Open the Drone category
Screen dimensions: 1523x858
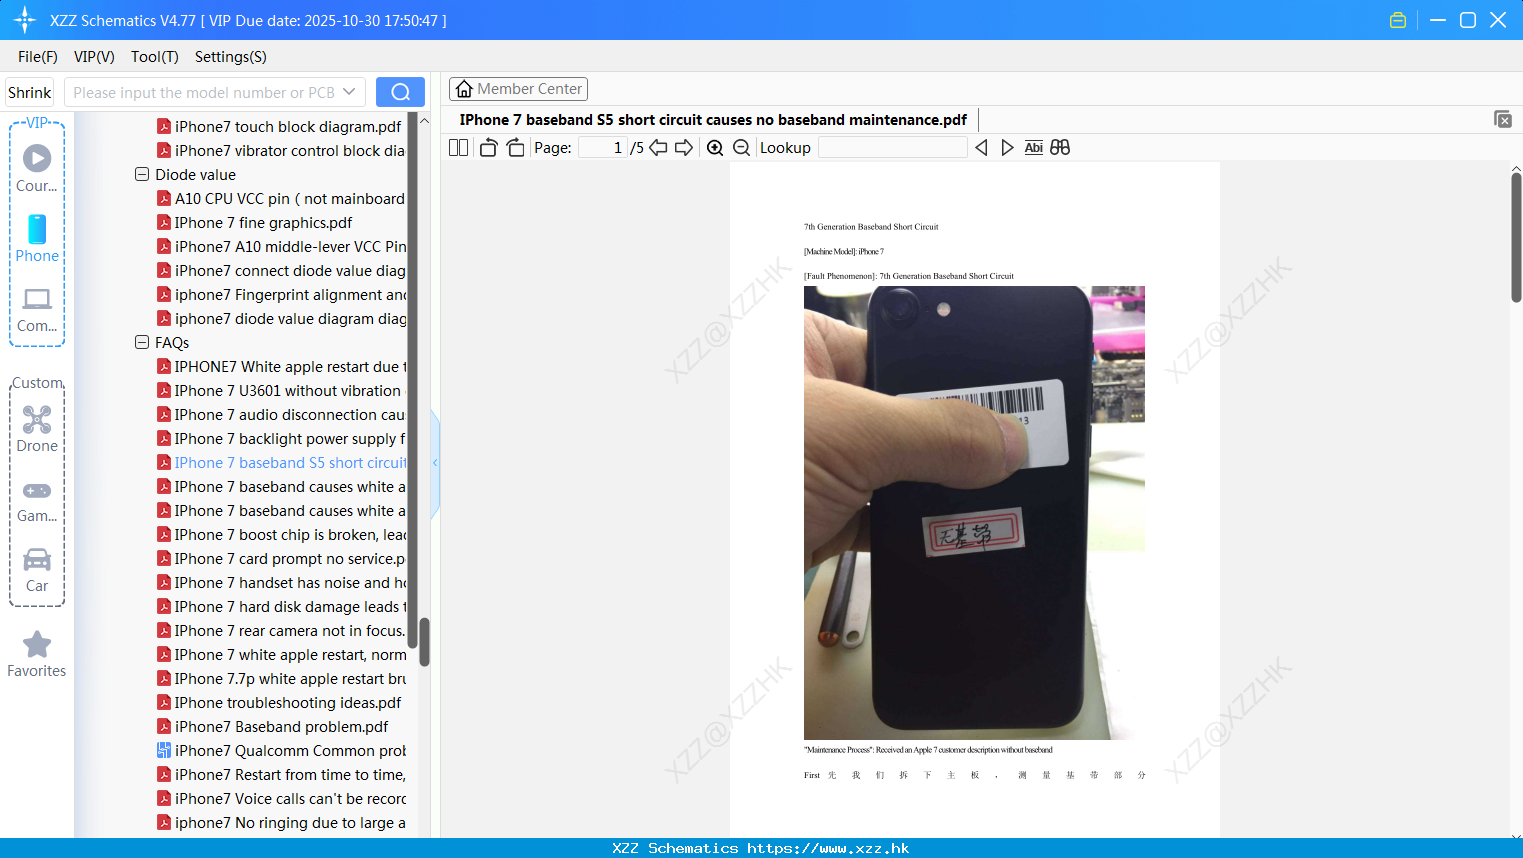pos(37,429)
